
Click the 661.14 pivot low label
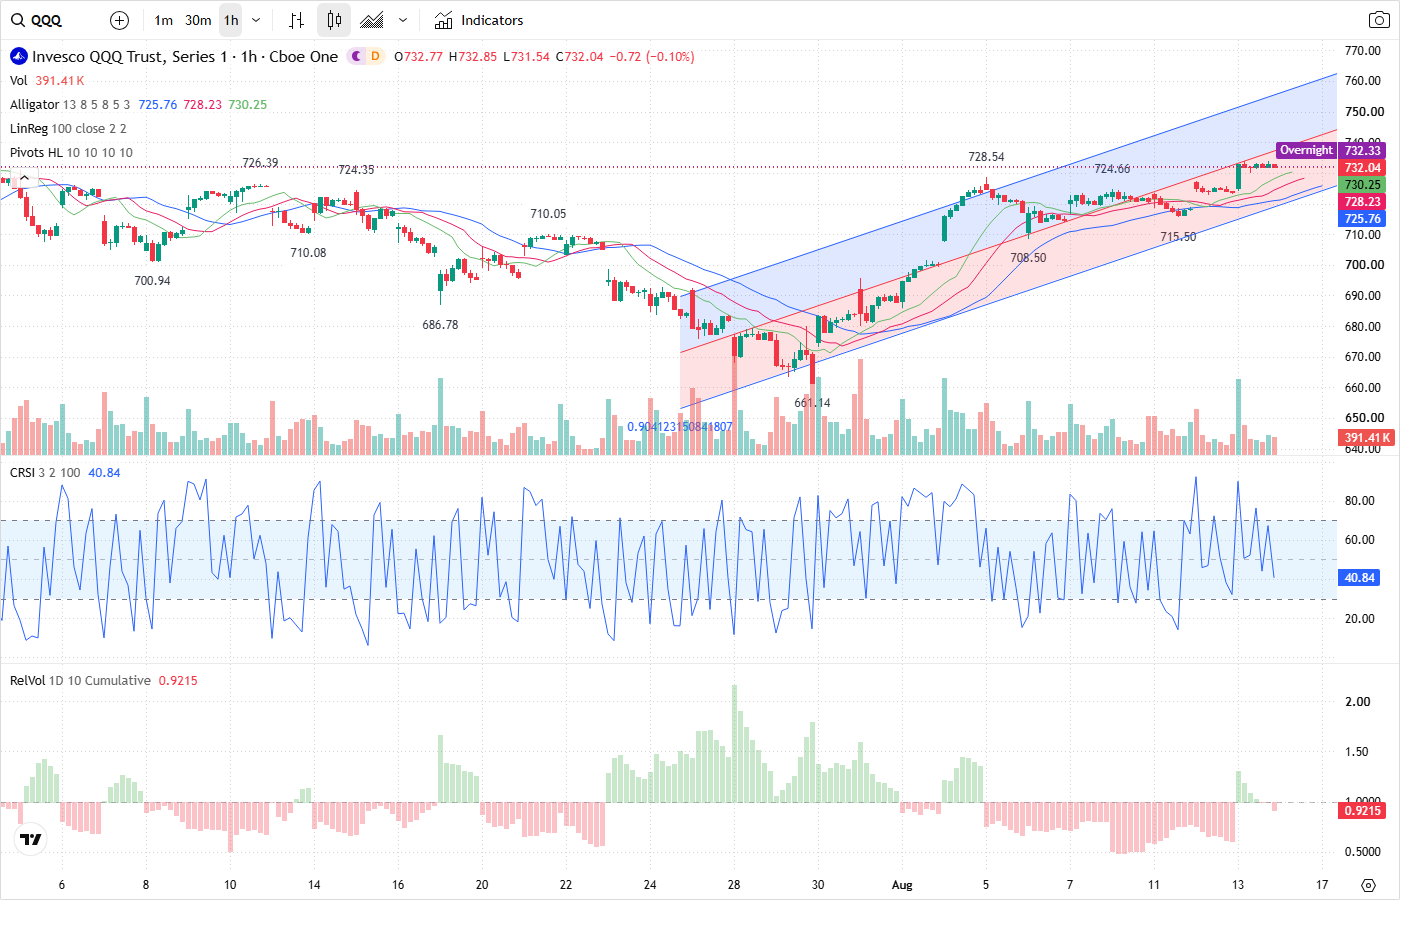click(x=812, y=403)
